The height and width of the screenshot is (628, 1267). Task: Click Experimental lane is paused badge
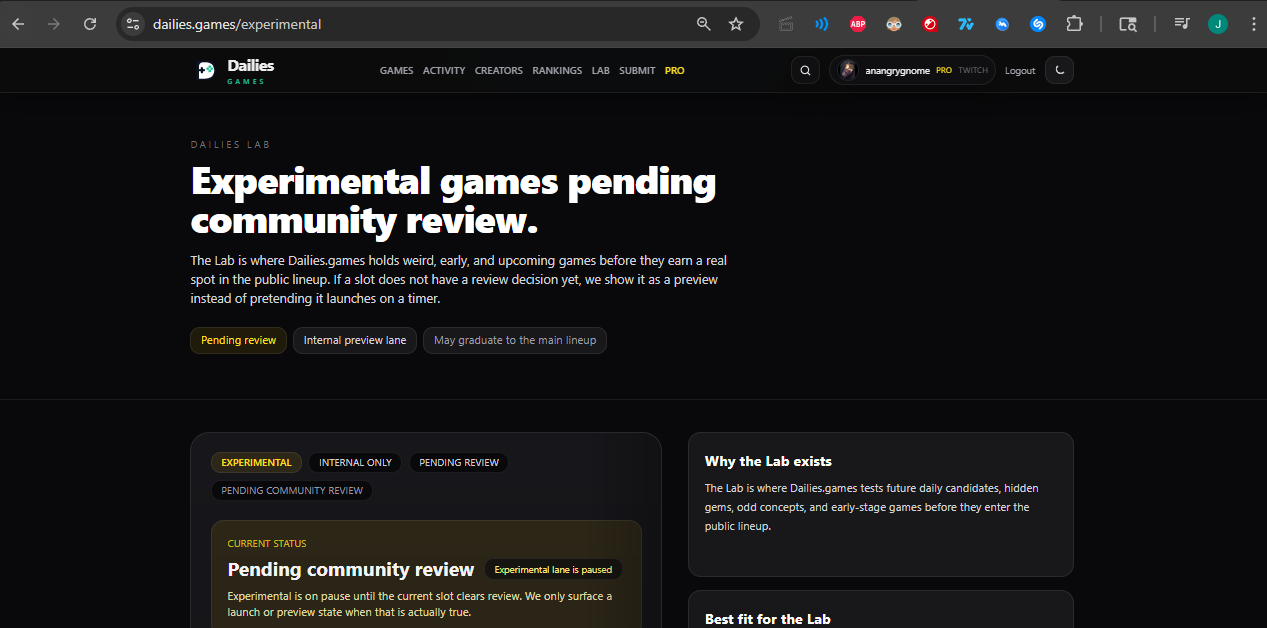pos(553,570)
